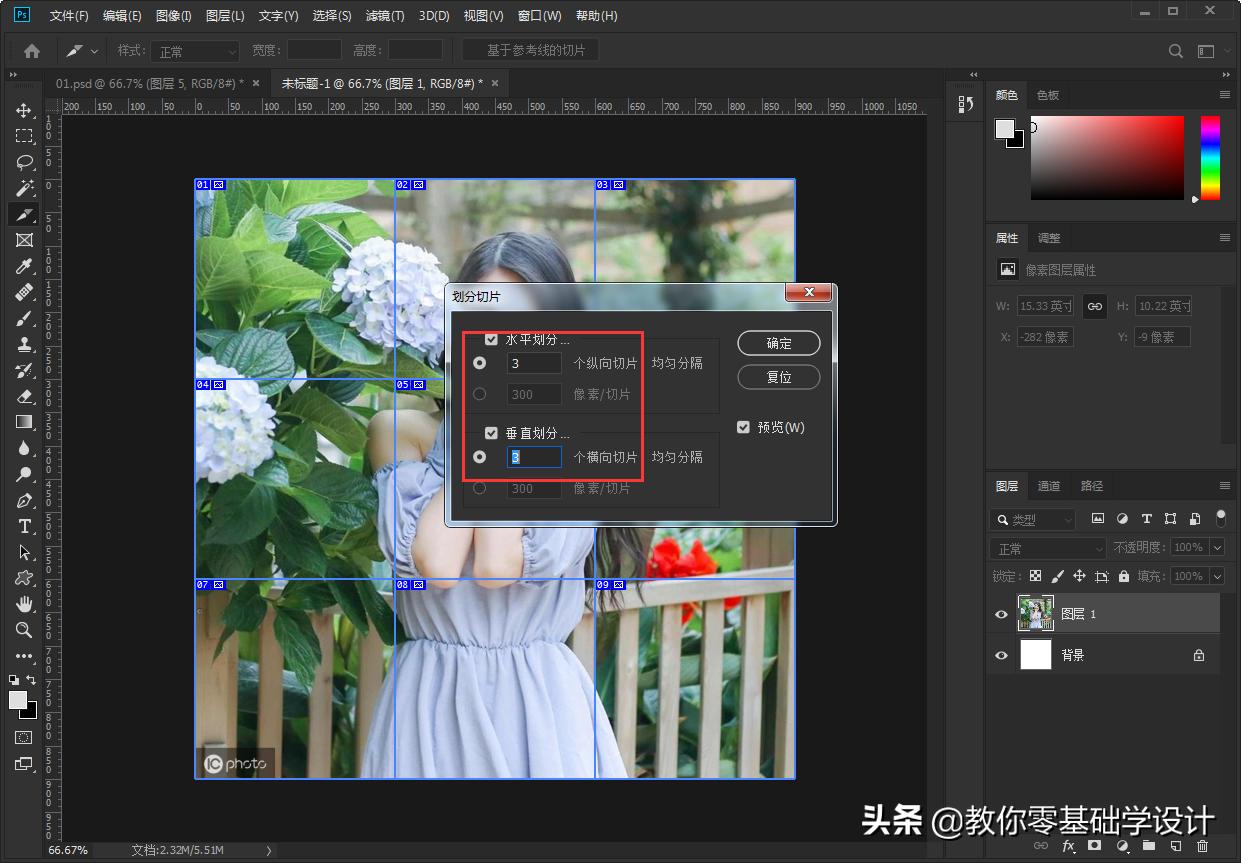This screenshot has height=863, width=1241.
Task: Select the Horizontal Type tool
Action: (x=24, y=526)
